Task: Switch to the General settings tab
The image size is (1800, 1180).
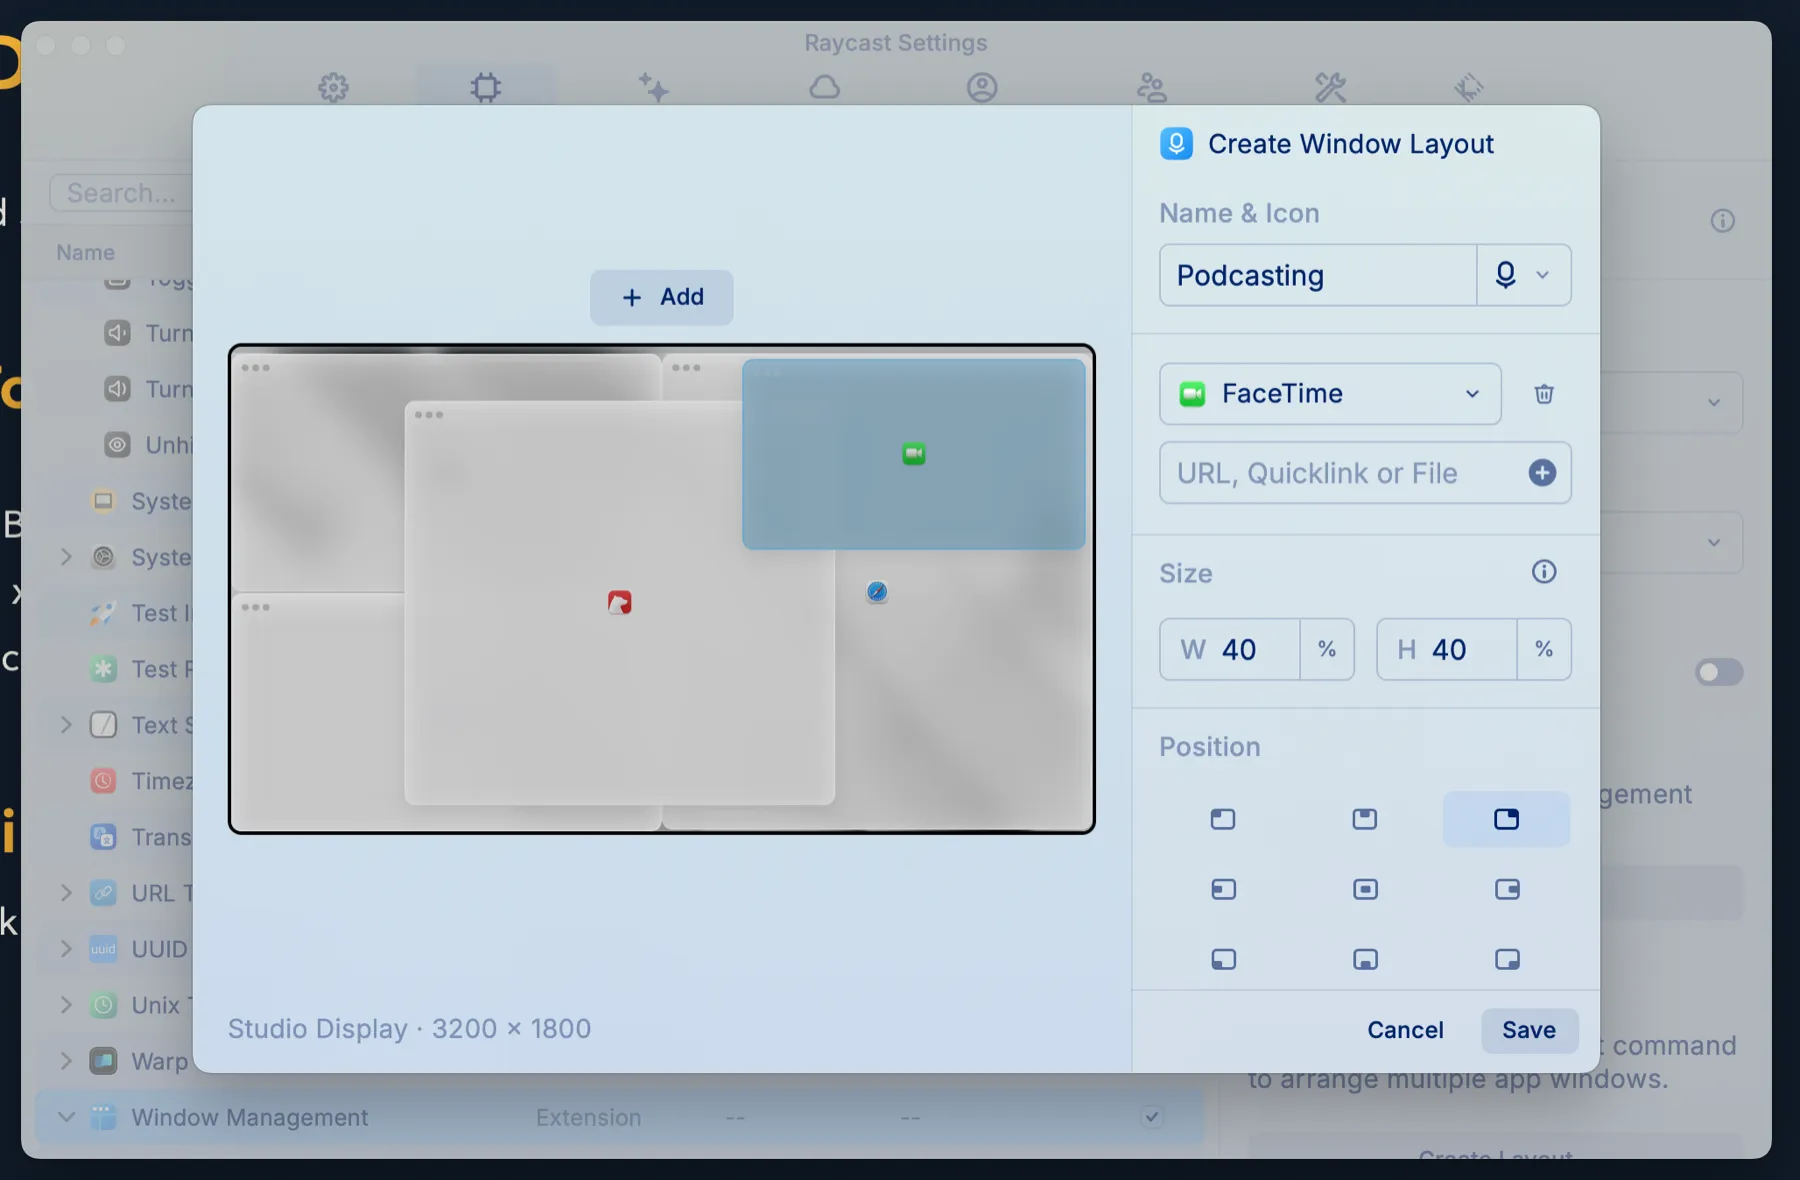Action: point(333,87)
